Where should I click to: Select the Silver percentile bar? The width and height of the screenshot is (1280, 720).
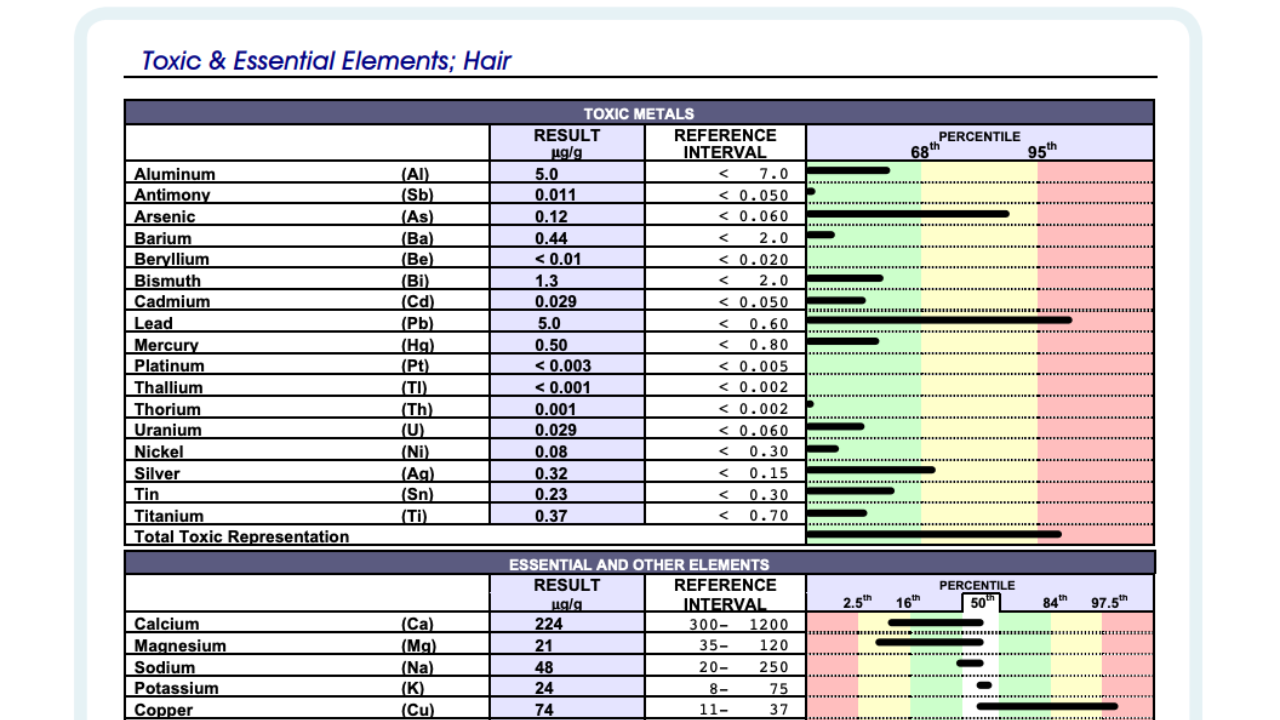click(x=871, y=469)
